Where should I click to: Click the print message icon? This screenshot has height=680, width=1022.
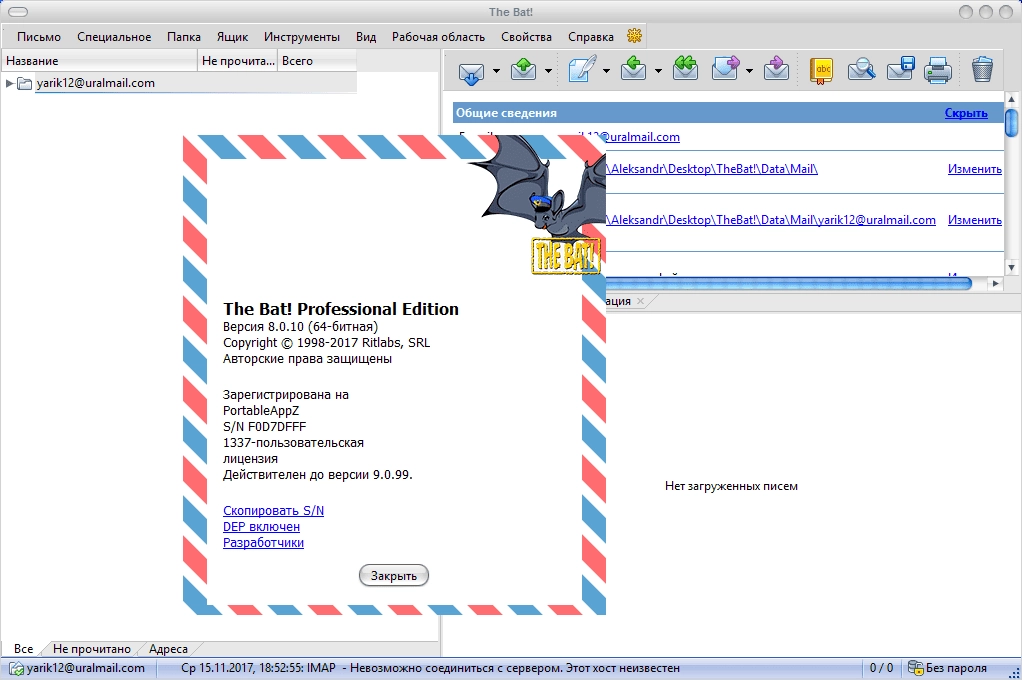(x=939, y=70)
